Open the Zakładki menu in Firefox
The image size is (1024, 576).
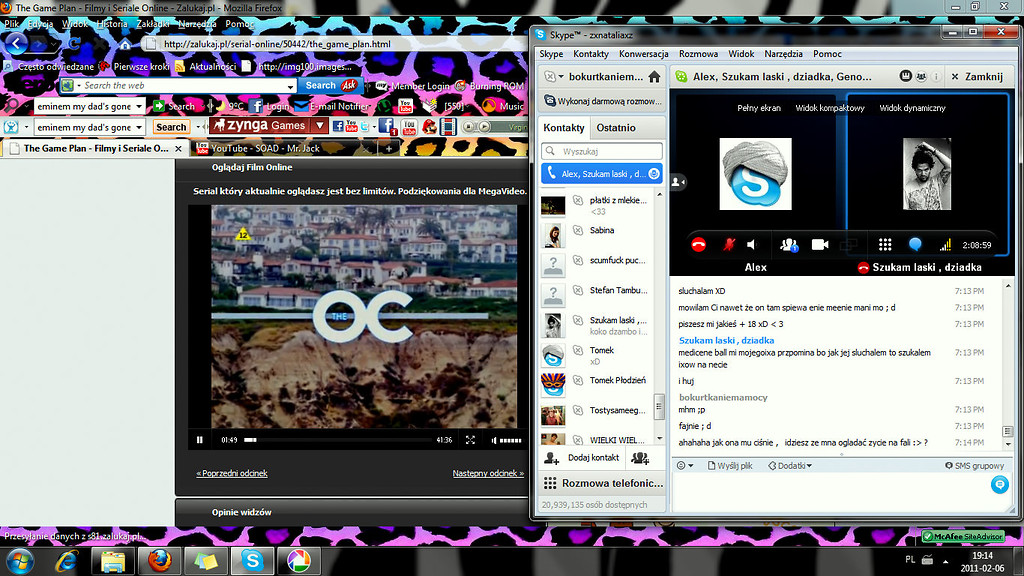(153, 24)
